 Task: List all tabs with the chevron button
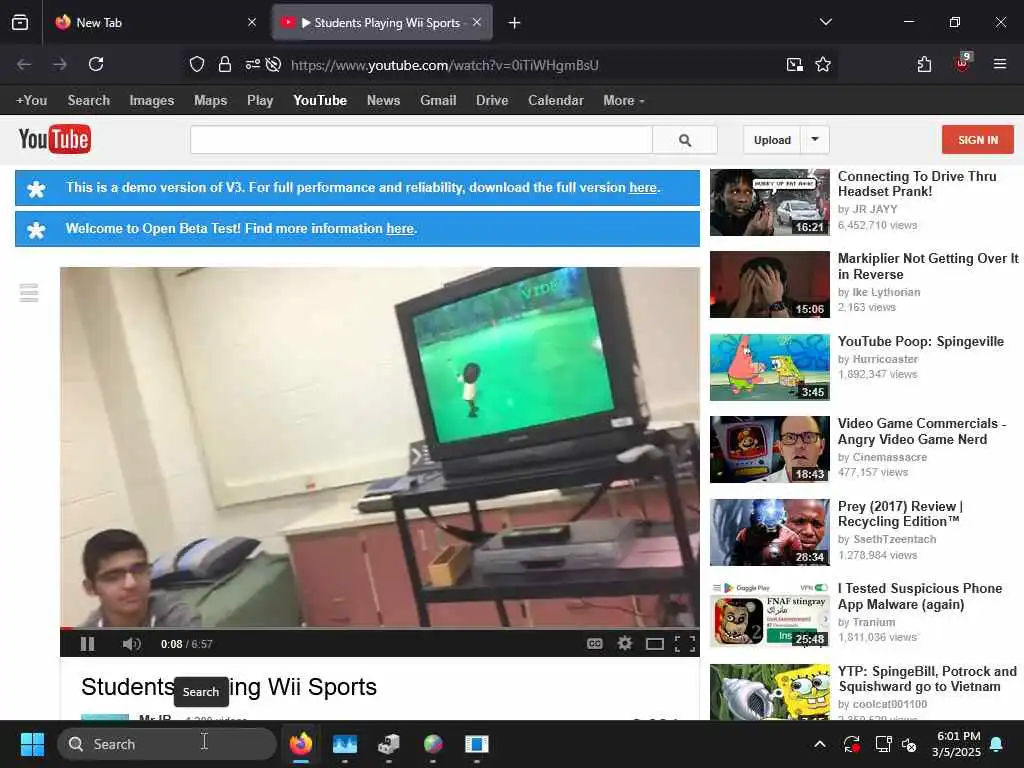point(825,22)
